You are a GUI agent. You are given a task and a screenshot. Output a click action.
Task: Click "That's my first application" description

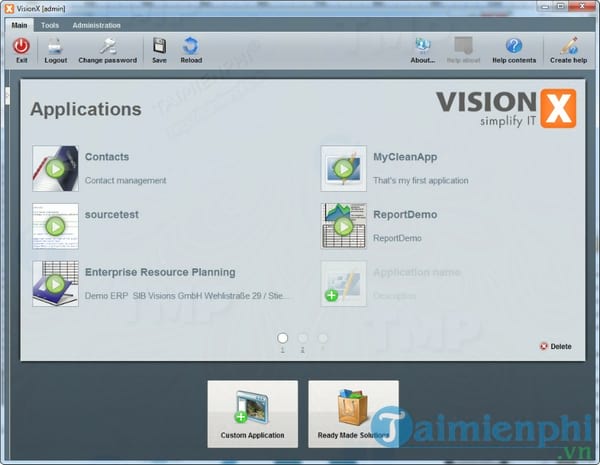(421, 180)
